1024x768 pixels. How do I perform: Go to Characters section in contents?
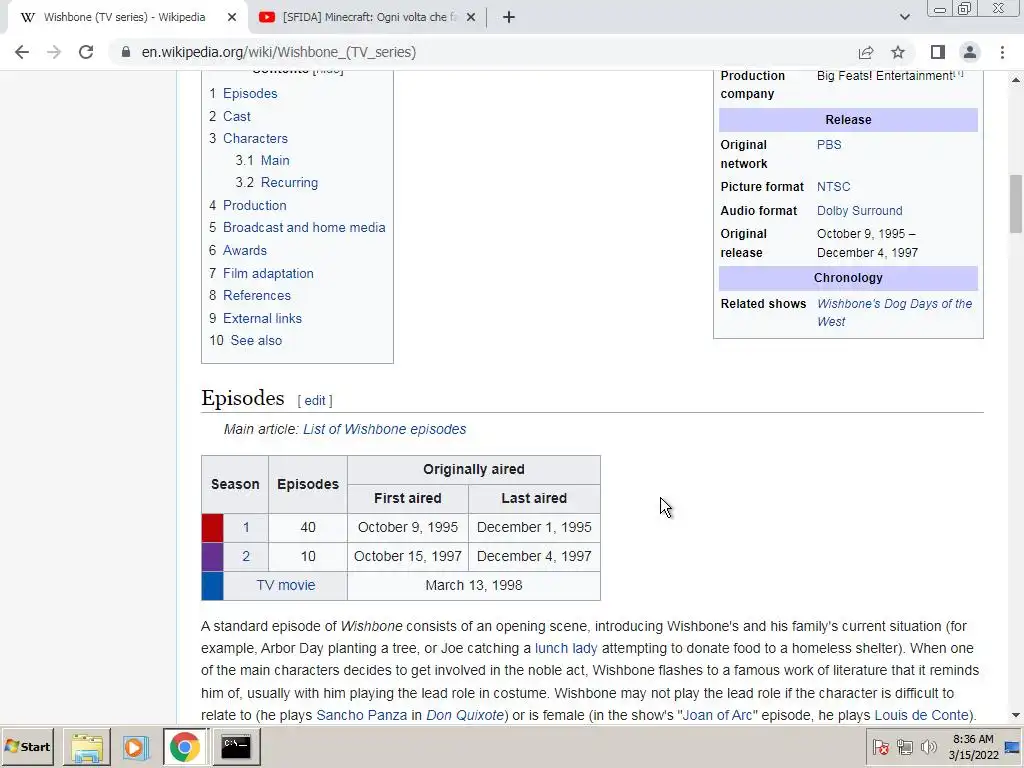tap(255, 138)
